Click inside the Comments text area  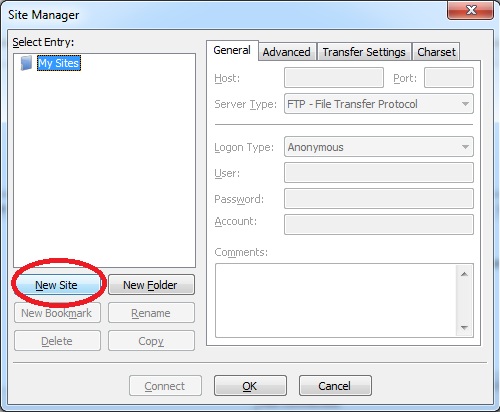(336, 301)
